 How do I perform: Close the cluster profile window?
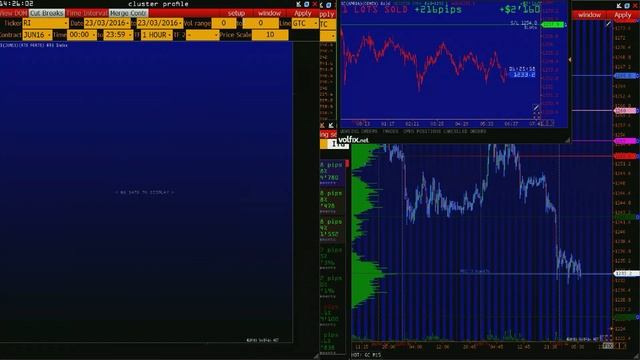(315, 4)
